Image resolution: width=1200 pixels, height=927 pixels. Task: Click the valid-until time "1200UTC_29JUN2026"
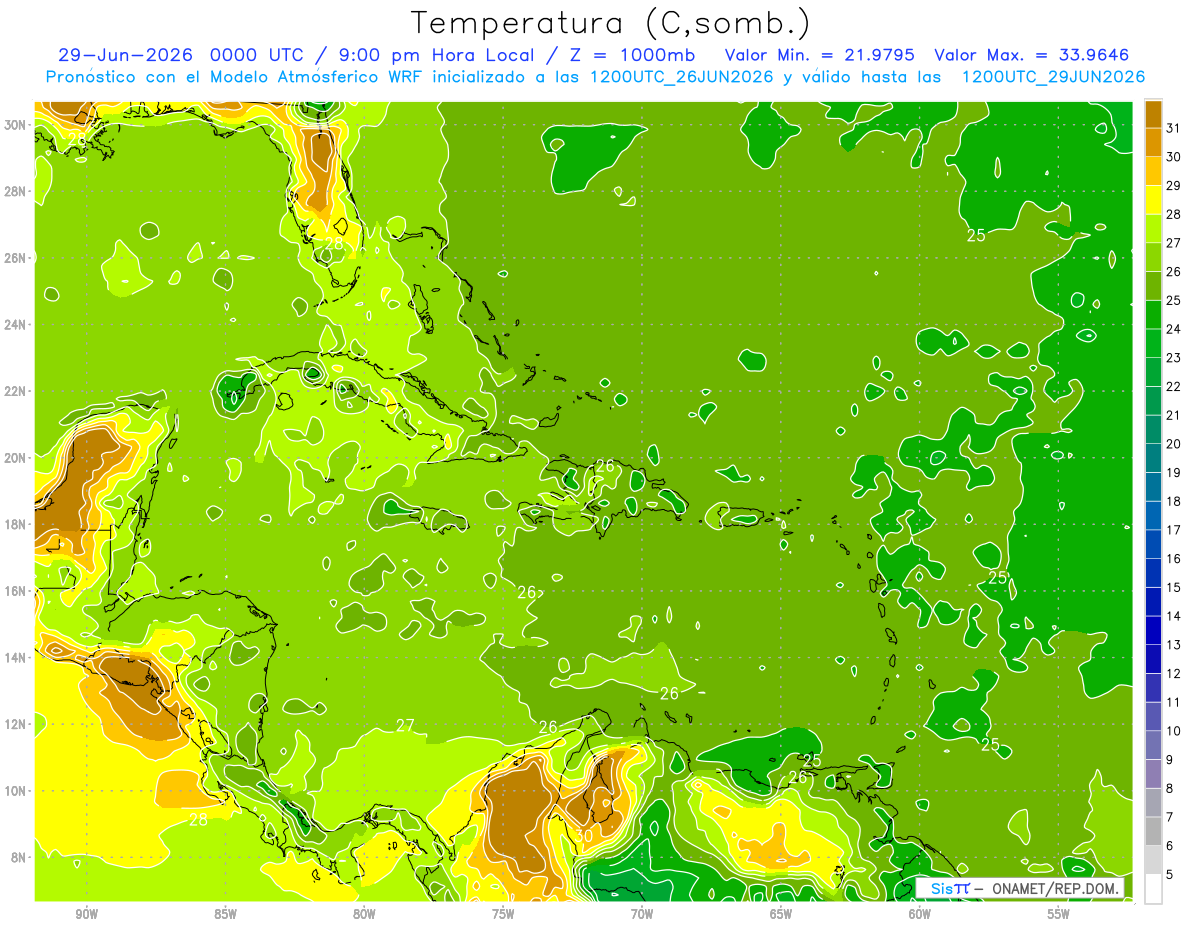1053,77
